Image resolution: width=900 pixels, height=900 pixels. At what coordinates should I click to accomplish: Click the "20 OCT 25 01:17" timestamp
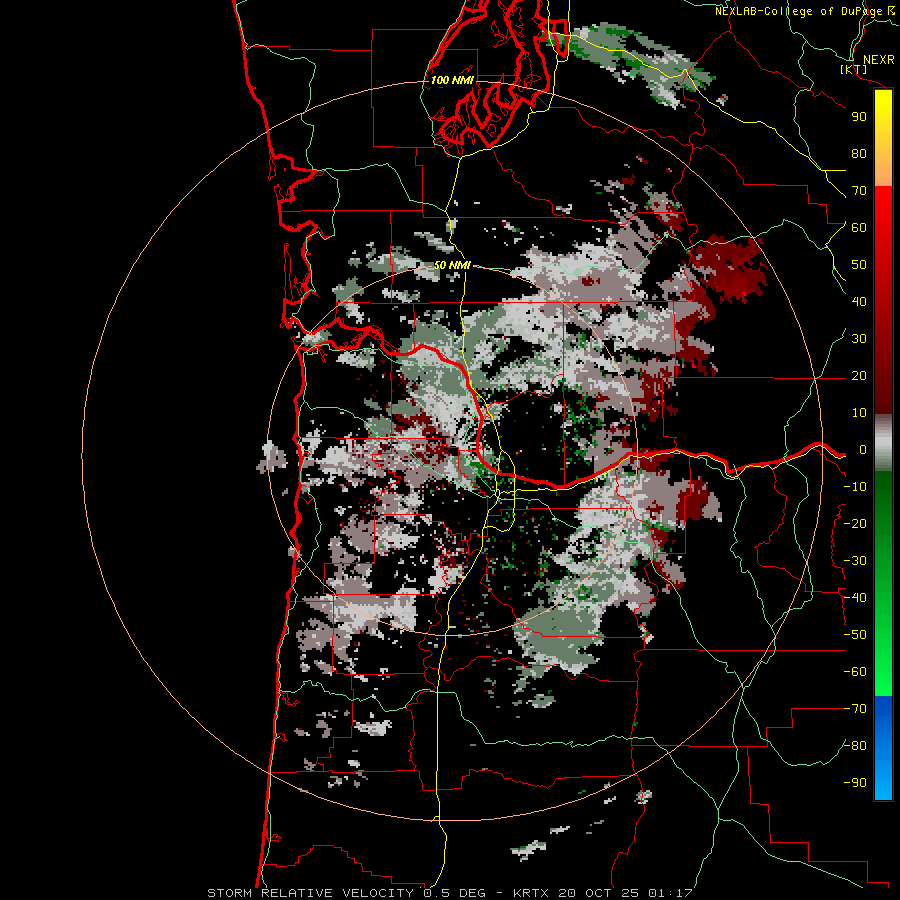(x=624, y=893)
